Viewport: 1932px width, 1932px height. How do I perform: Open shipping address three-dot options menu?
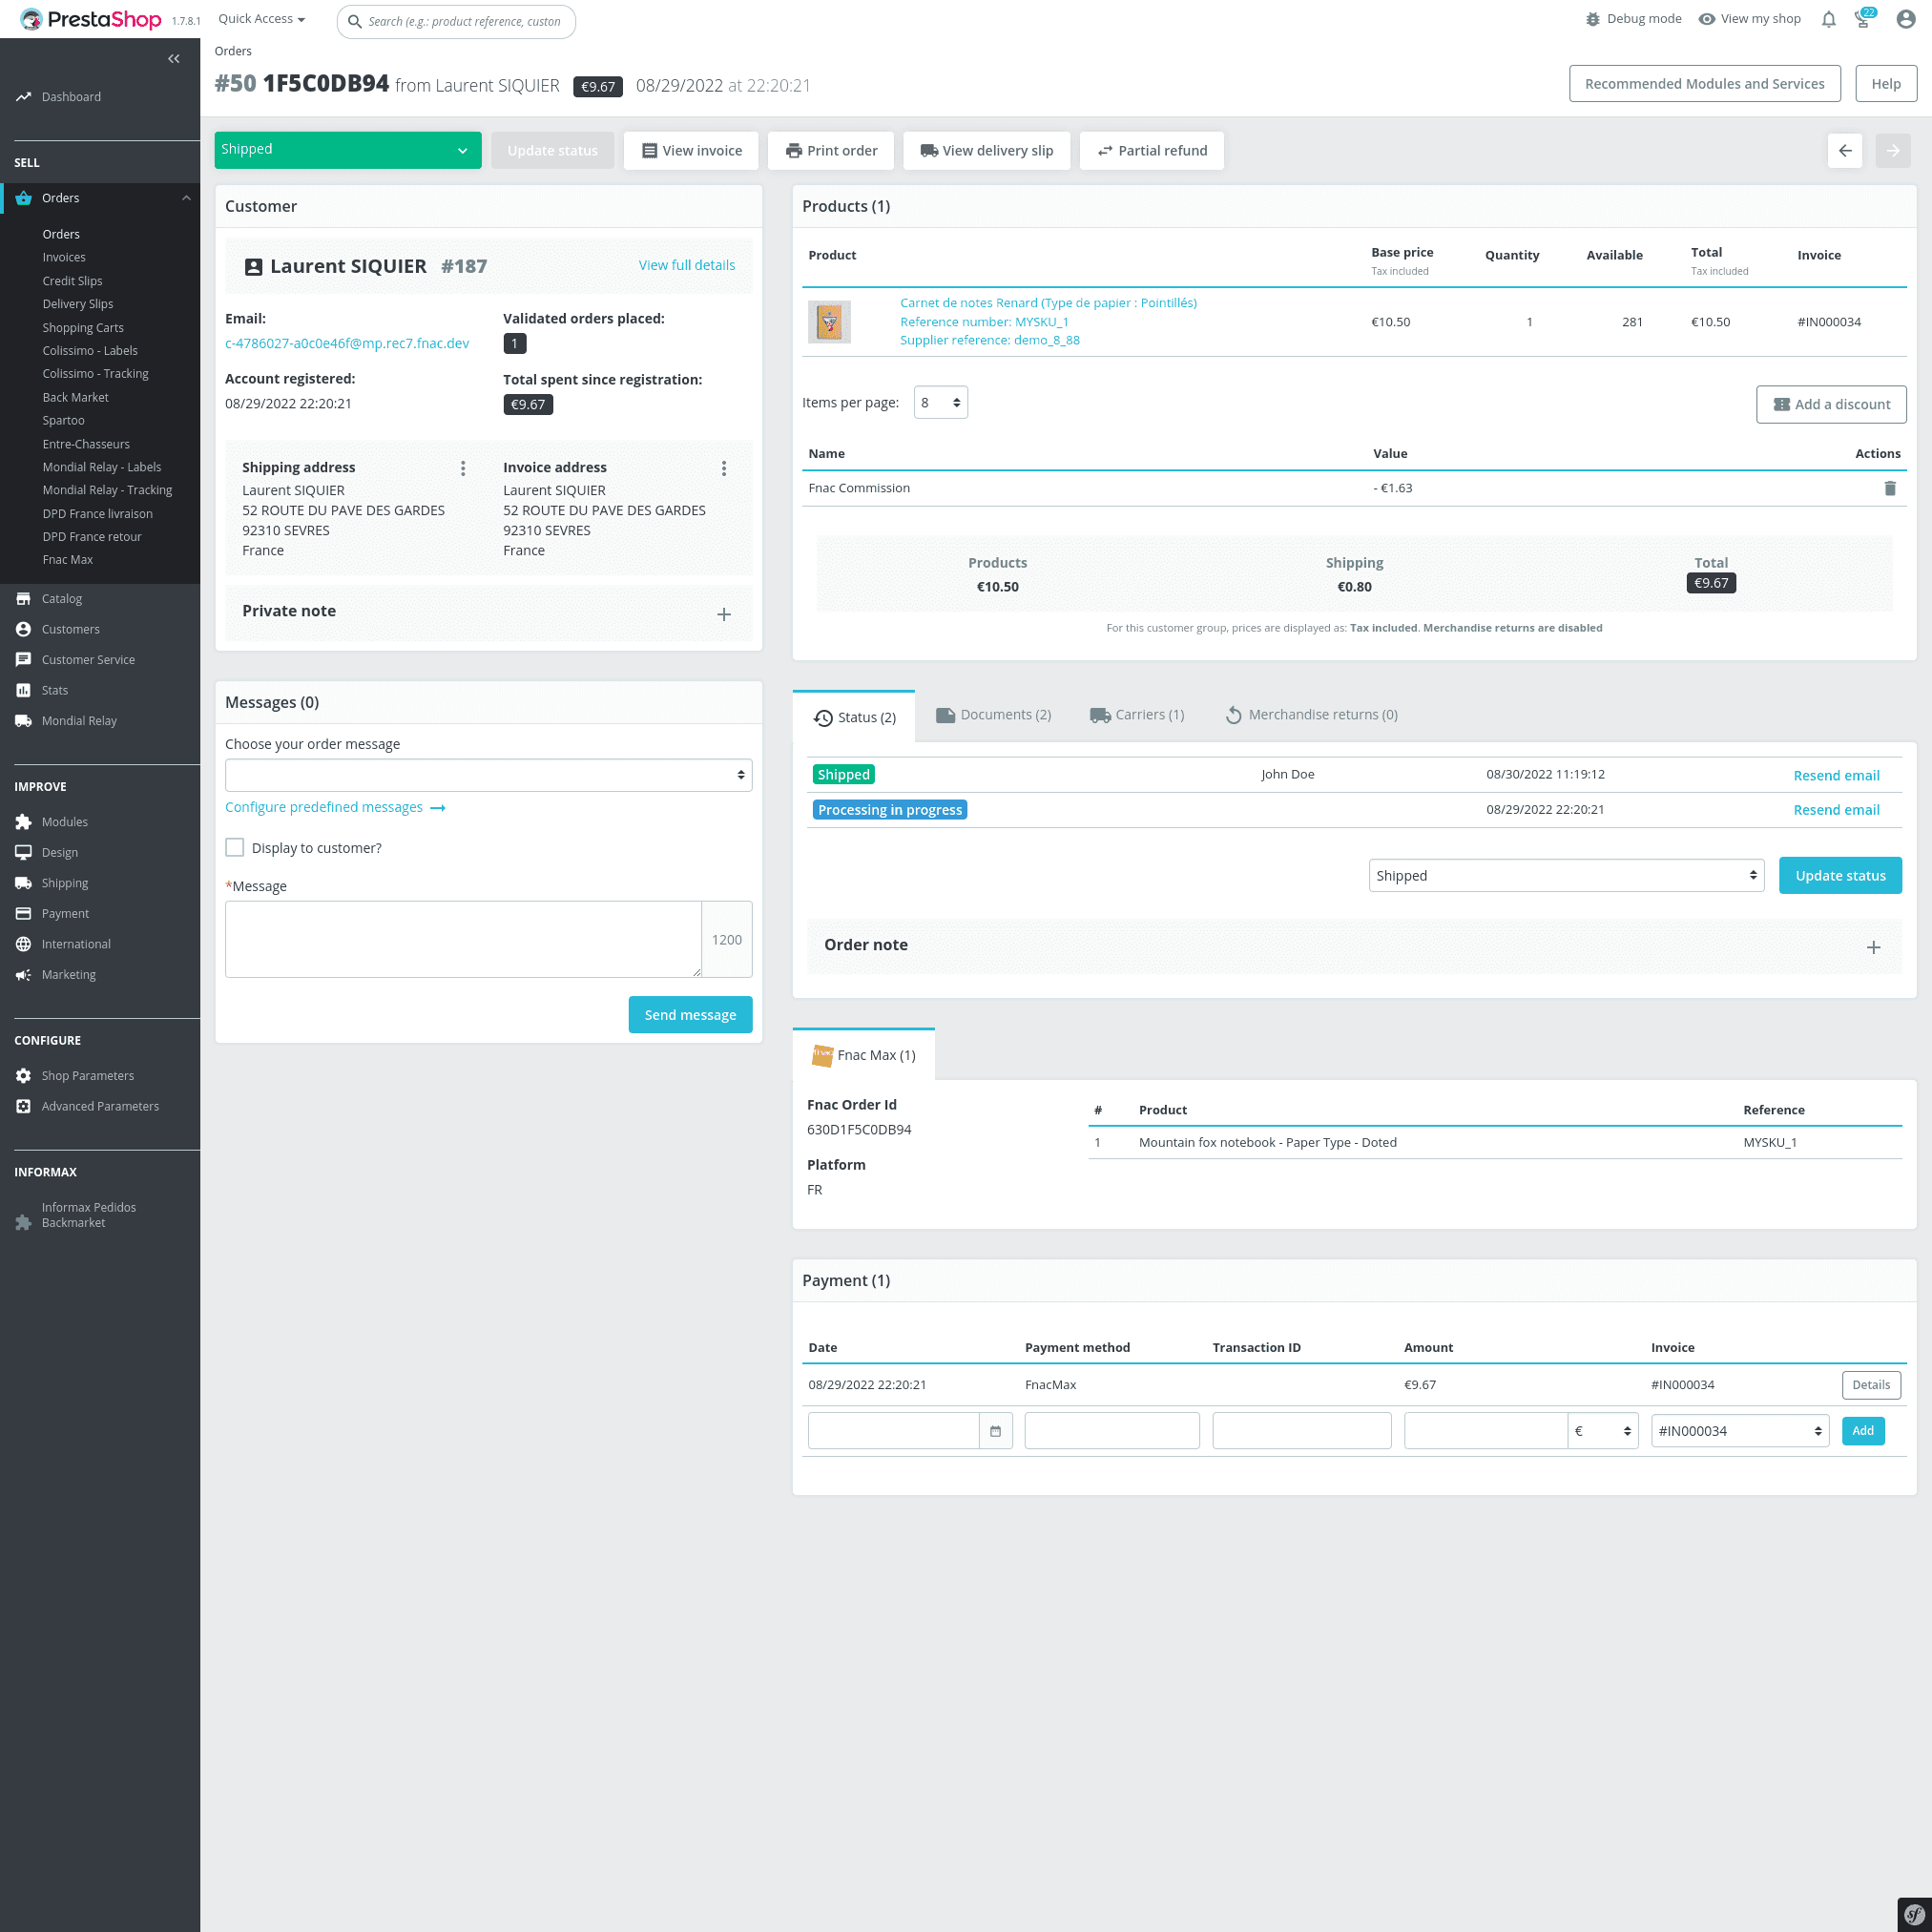(463, 468)
